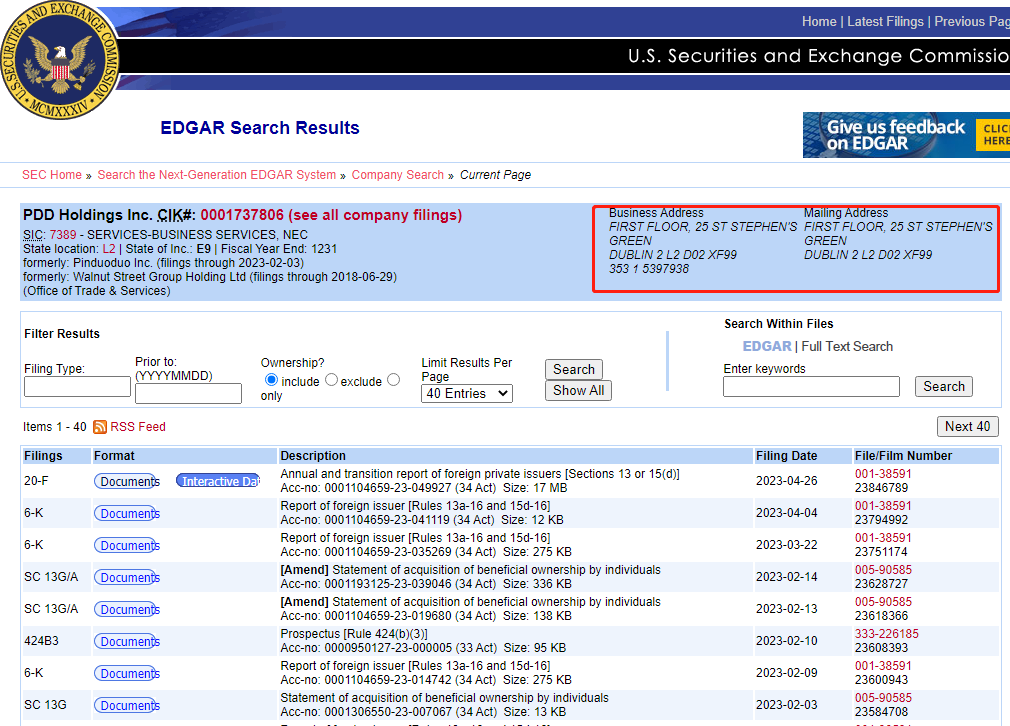Click file number 005-90585 for 2023-02-14 filing

click(x=883, y=570)
